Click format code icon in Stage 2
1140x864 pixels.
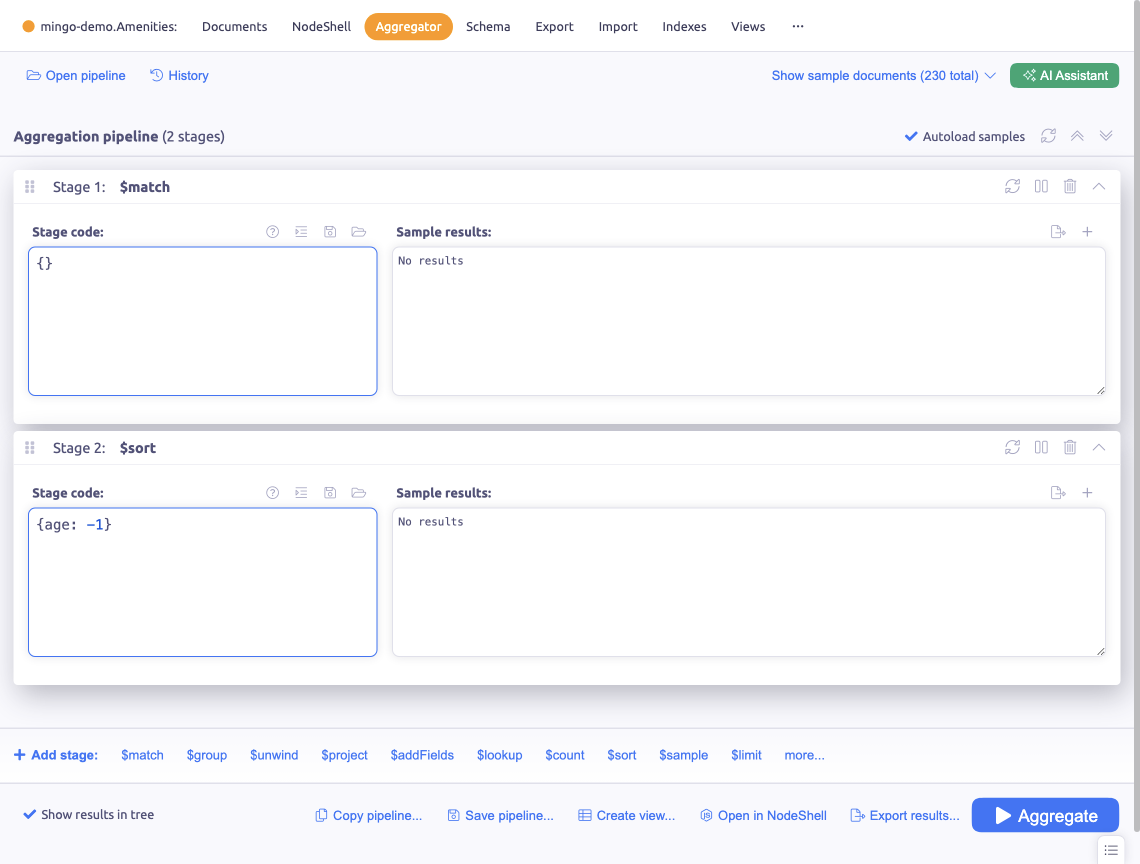pyautogui.click(x=301, y=493)
